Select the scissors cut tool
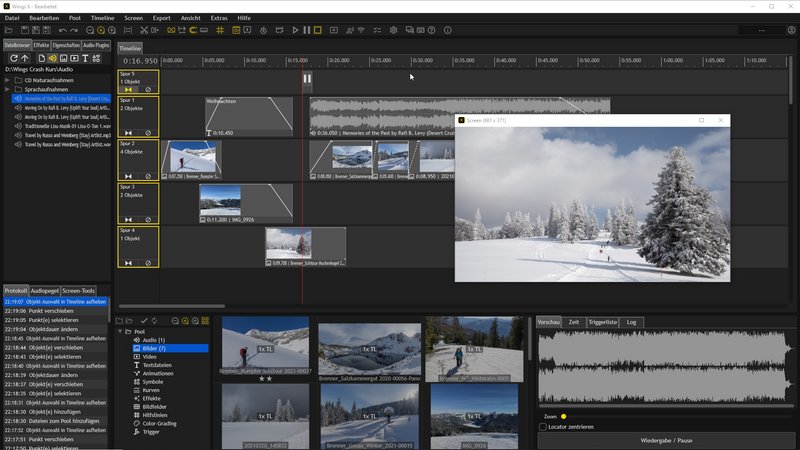800x450 pixels. 144,31
